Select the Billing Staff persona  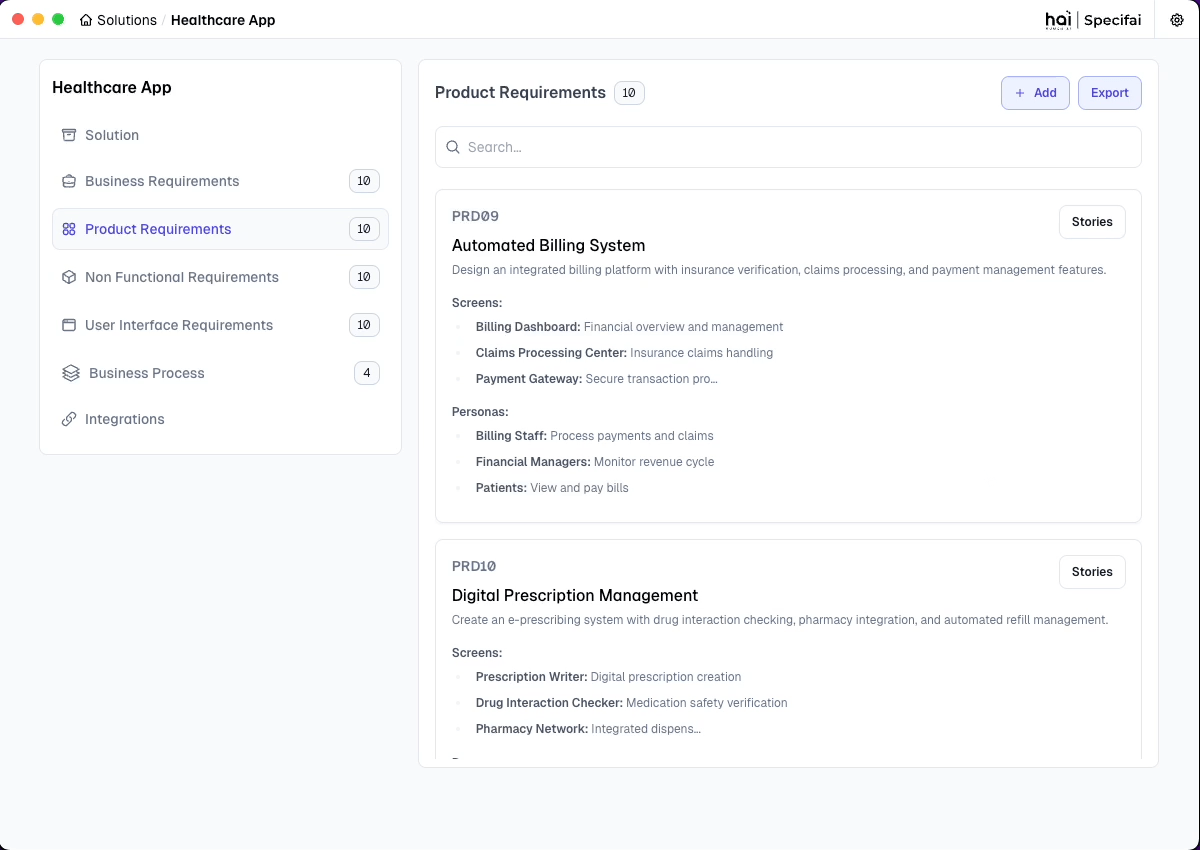595,436
